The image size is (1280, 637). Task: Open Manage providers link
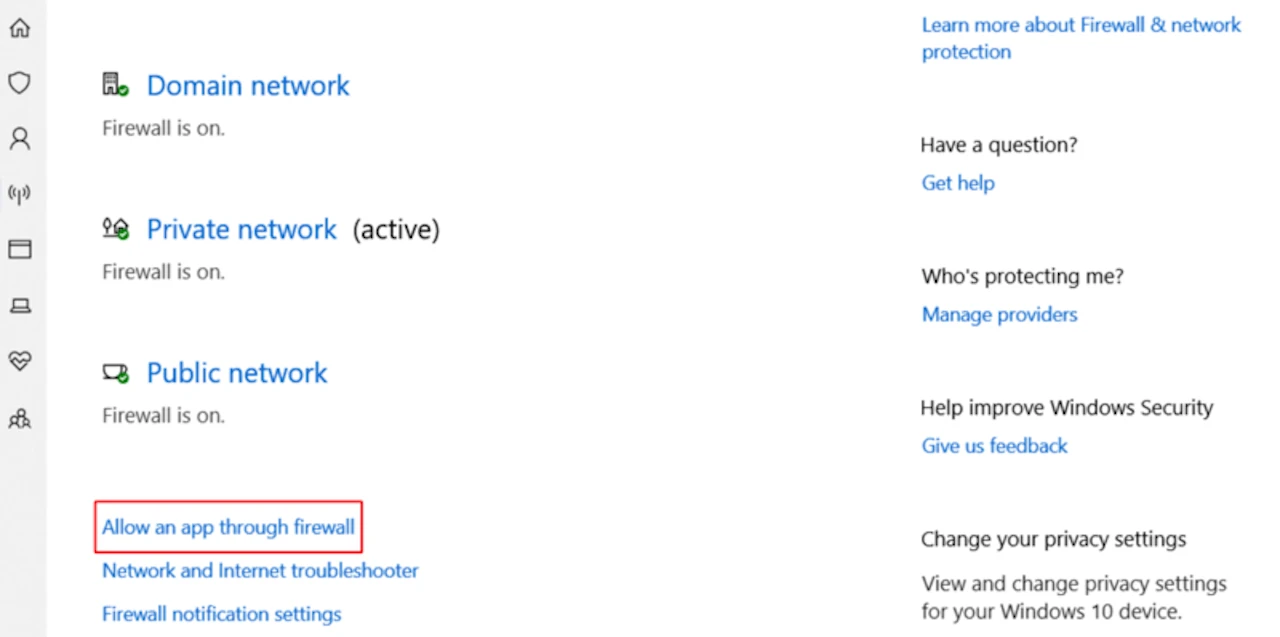pyautogui.click(x=999, y=315)
